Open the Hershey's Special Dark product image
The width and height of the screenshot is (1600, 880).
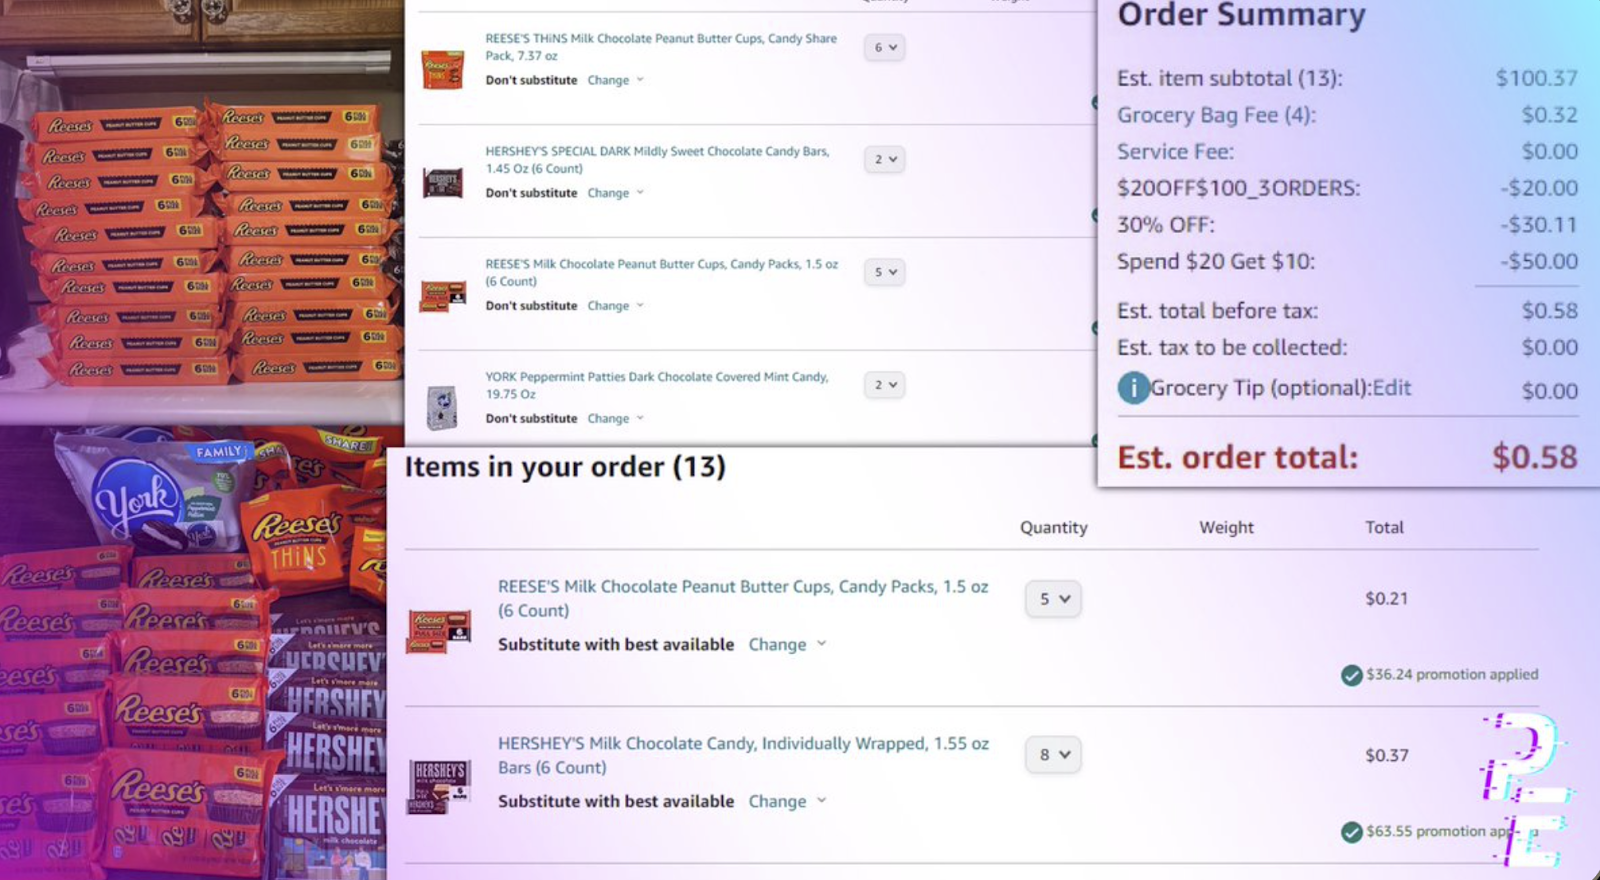[x=442, y=182]
